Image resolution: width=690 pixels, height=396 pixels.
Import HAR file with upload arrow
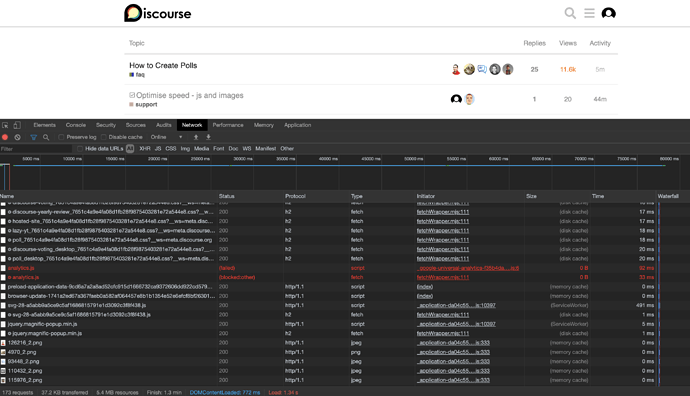pos(196,137)
